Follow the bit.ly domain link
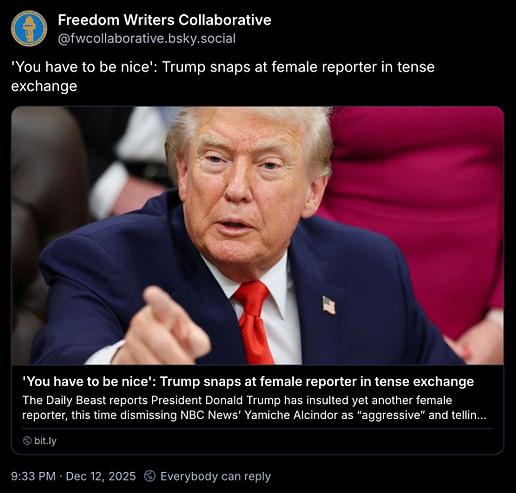The height and width of the screenshot is (493, 516). tap(45, 441)
